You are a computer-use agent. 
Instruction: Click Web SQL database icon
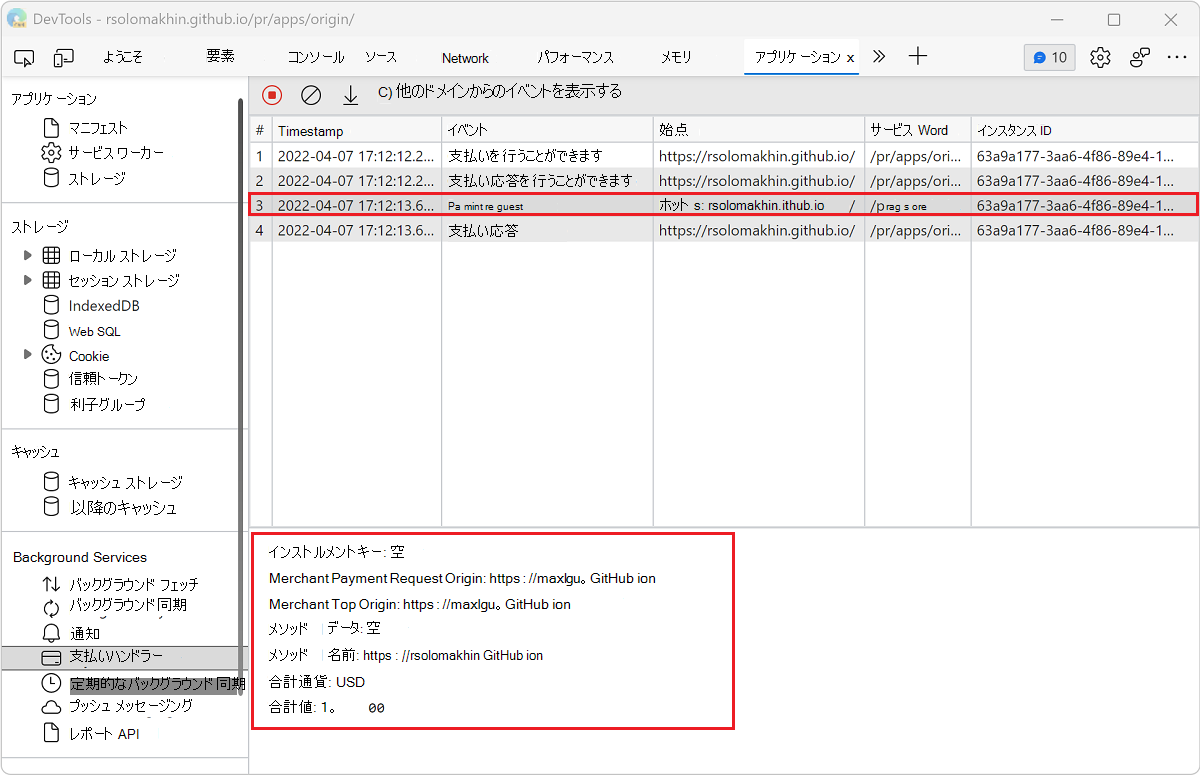click(x=51, y=330)
